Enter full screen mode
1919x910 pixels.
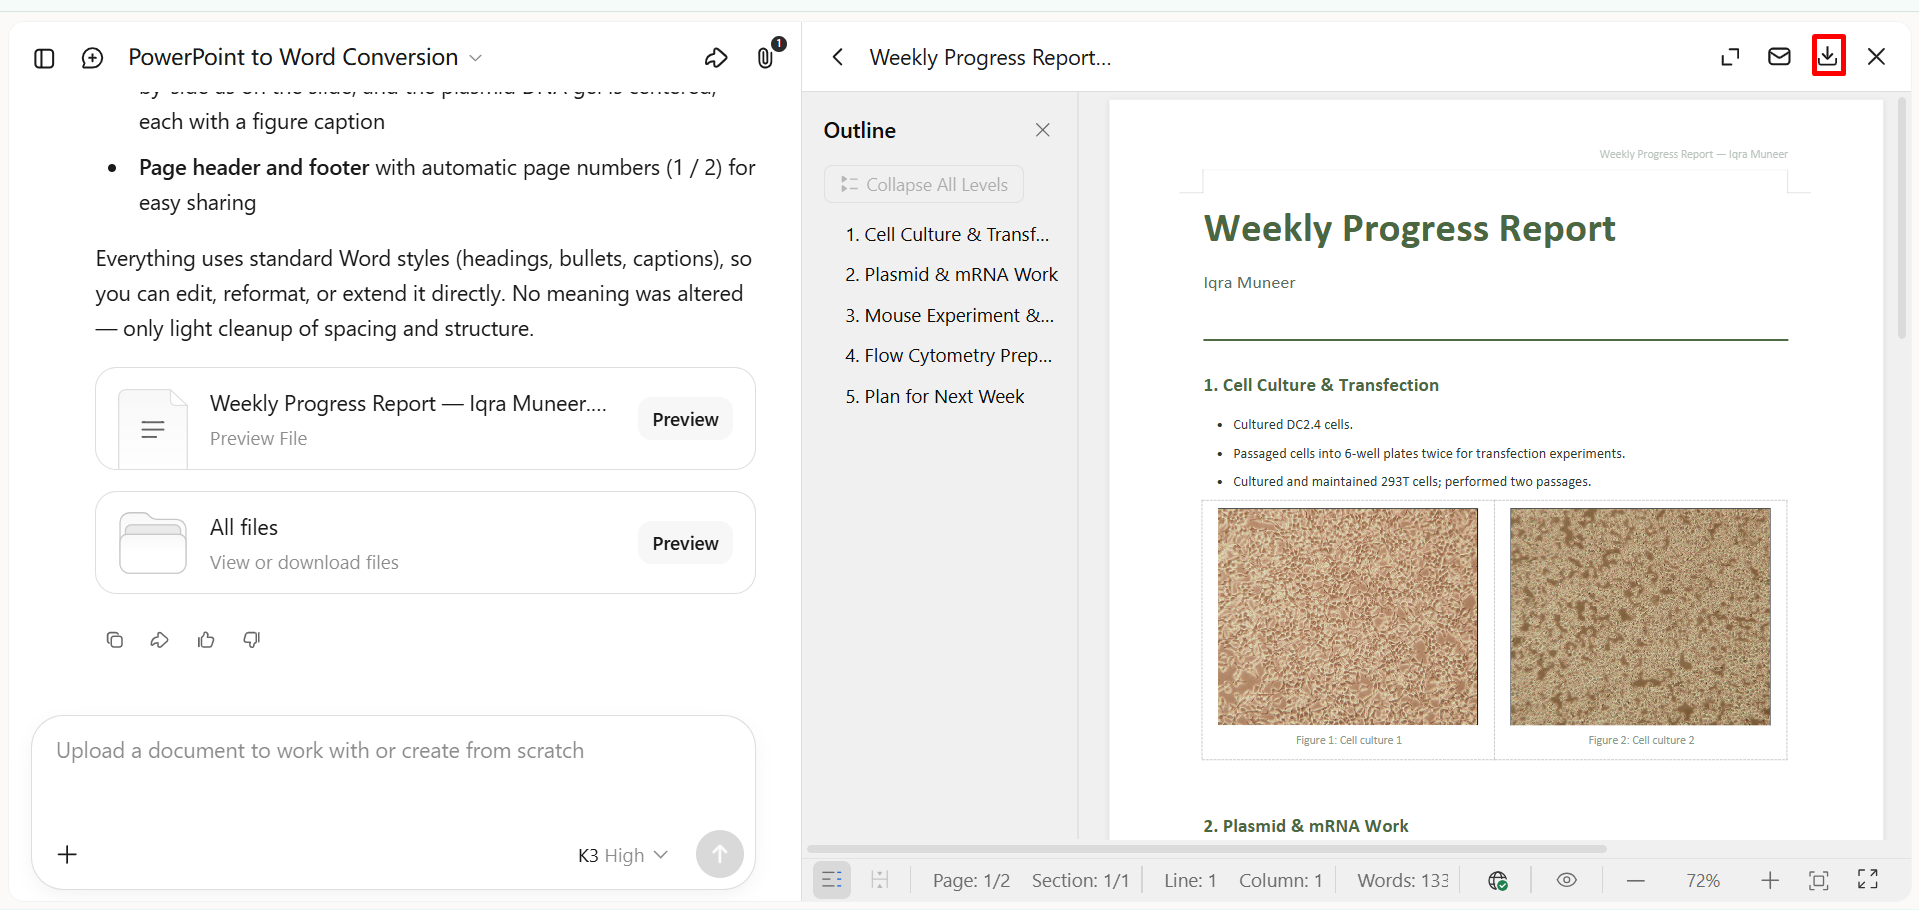(1868, 880)
